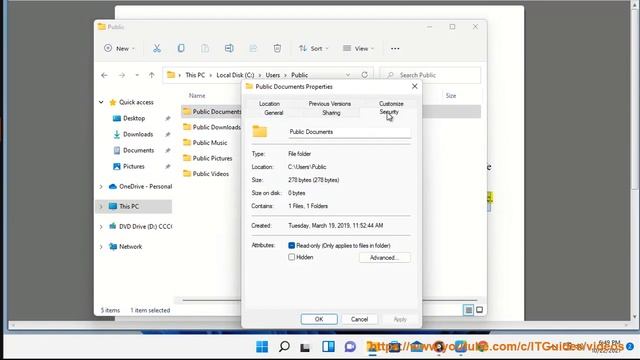640x360 pixels.
Task: Close the Public Documents Properties dialog
Action: 414,87
